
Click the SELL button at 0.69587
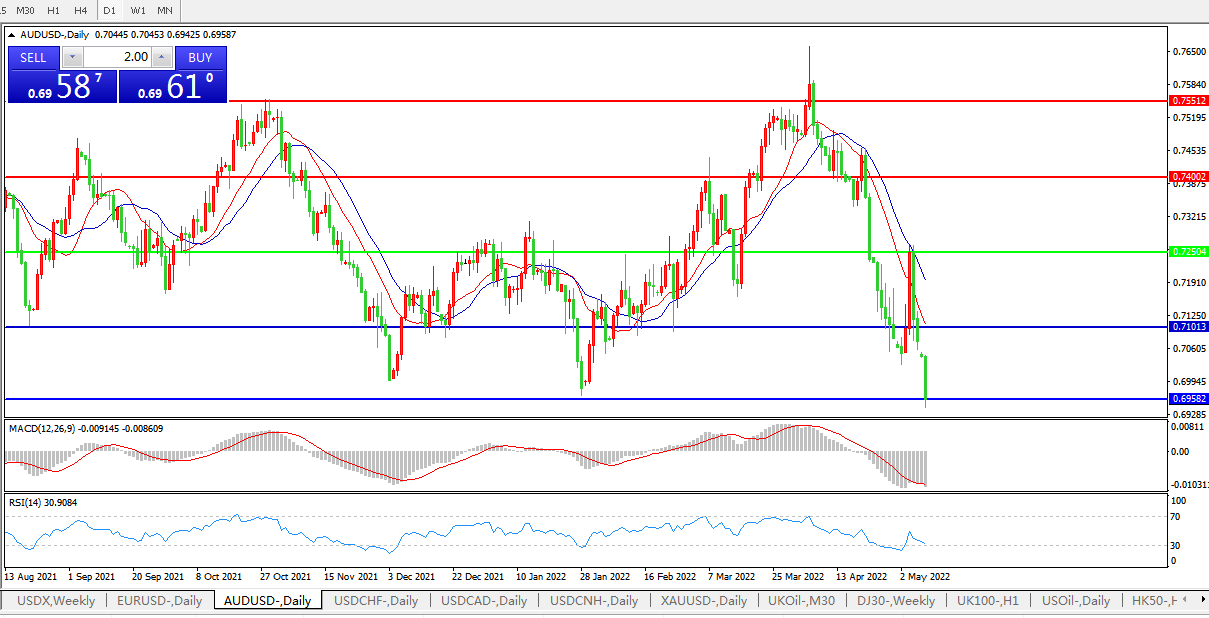tap(34, 58)
